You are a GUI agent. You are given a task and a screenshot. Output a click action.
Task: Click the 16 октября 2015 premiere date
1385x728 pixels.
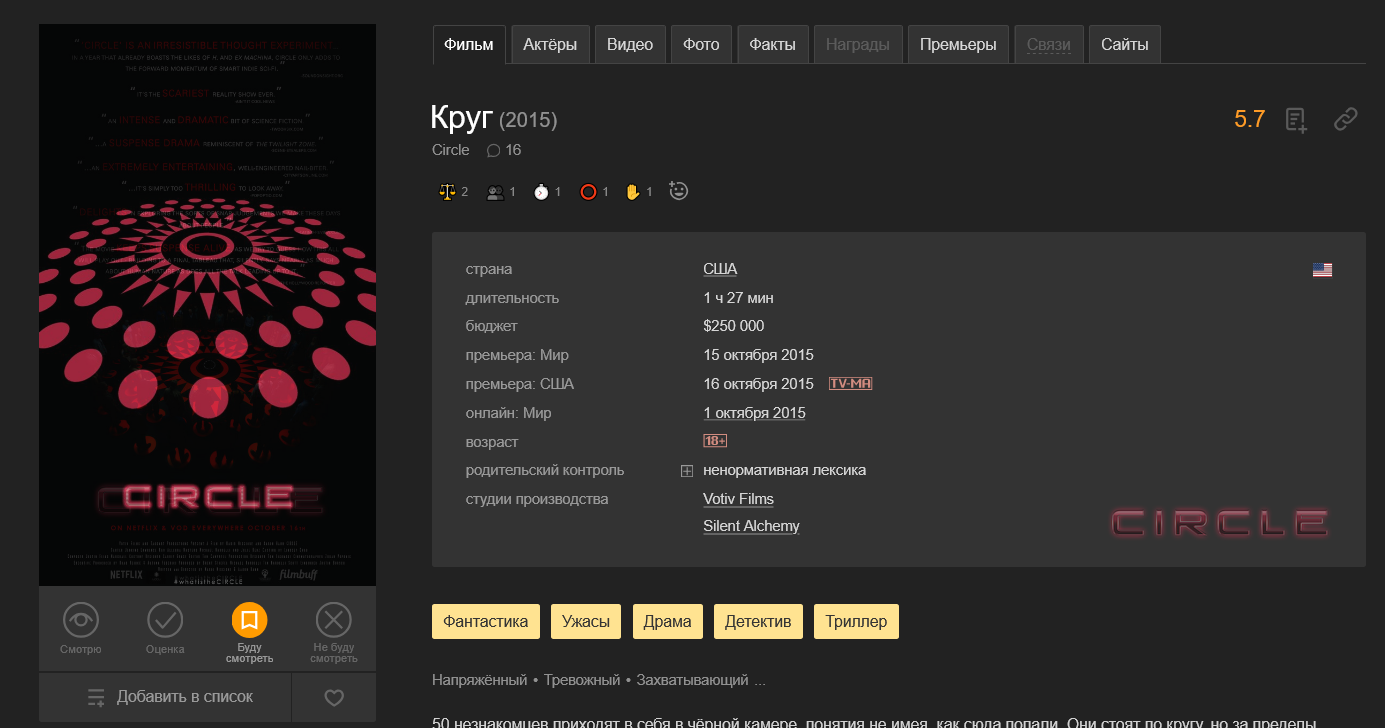pos(758,384)
